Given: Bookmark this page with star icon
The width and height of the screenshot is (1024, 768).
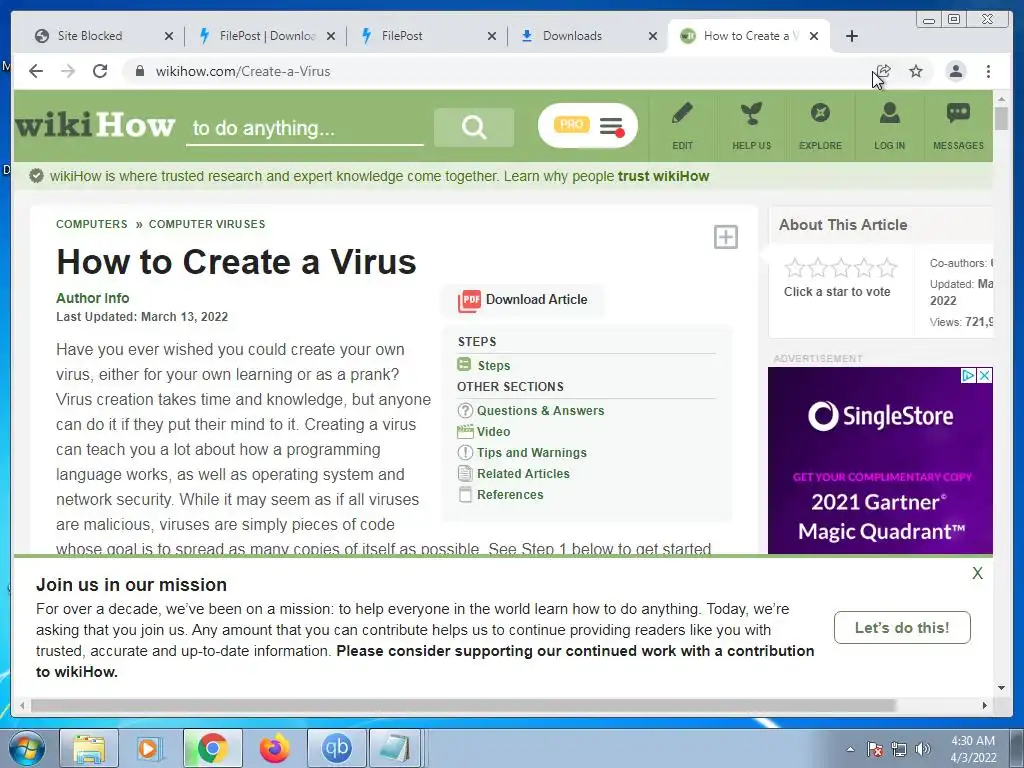Looking at the screenshot, I should coord(916,71).
